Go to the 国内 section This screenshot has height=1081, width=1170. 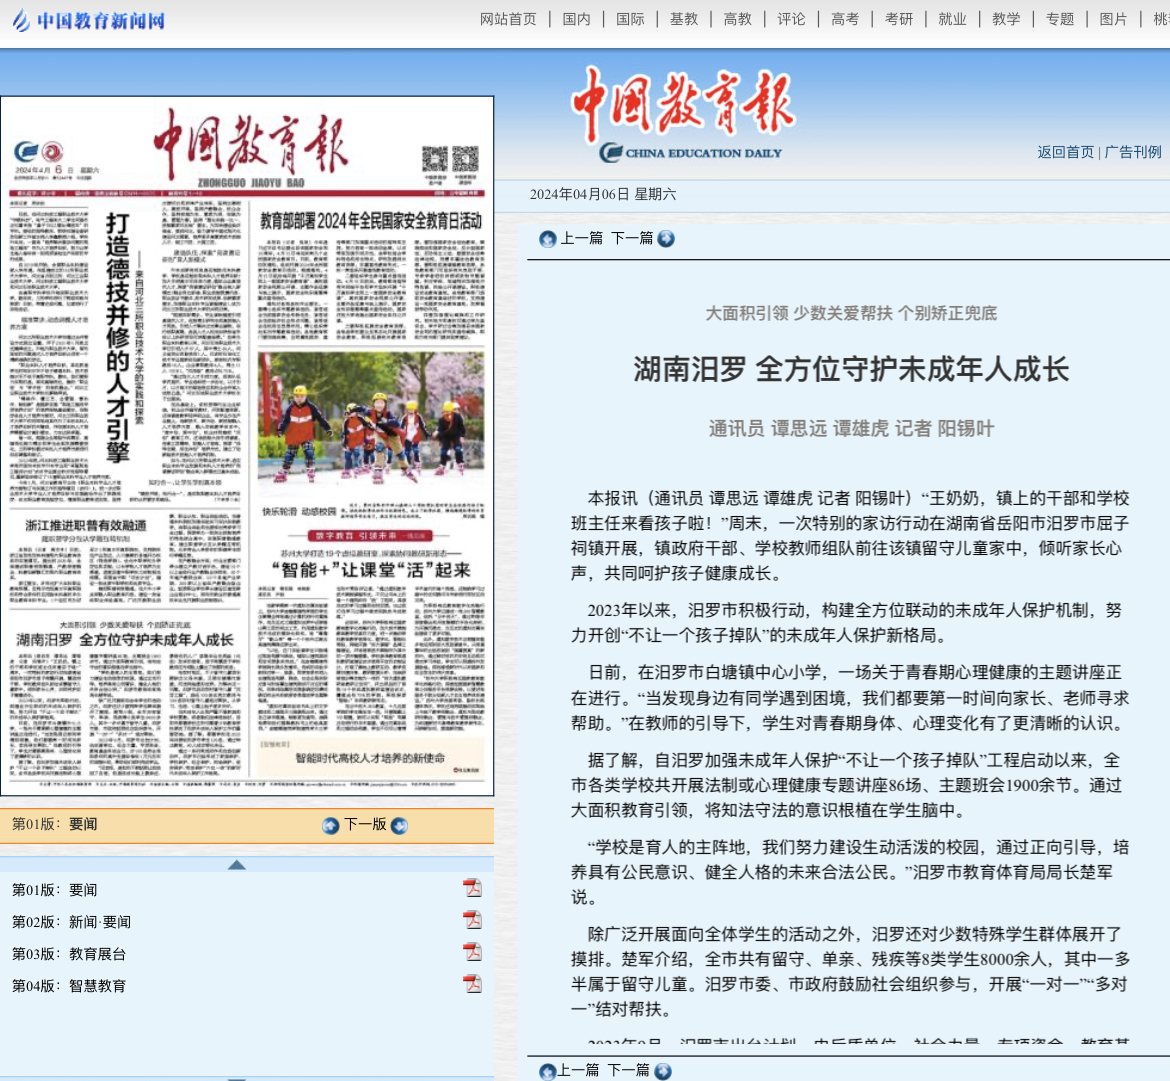point(576,19)
